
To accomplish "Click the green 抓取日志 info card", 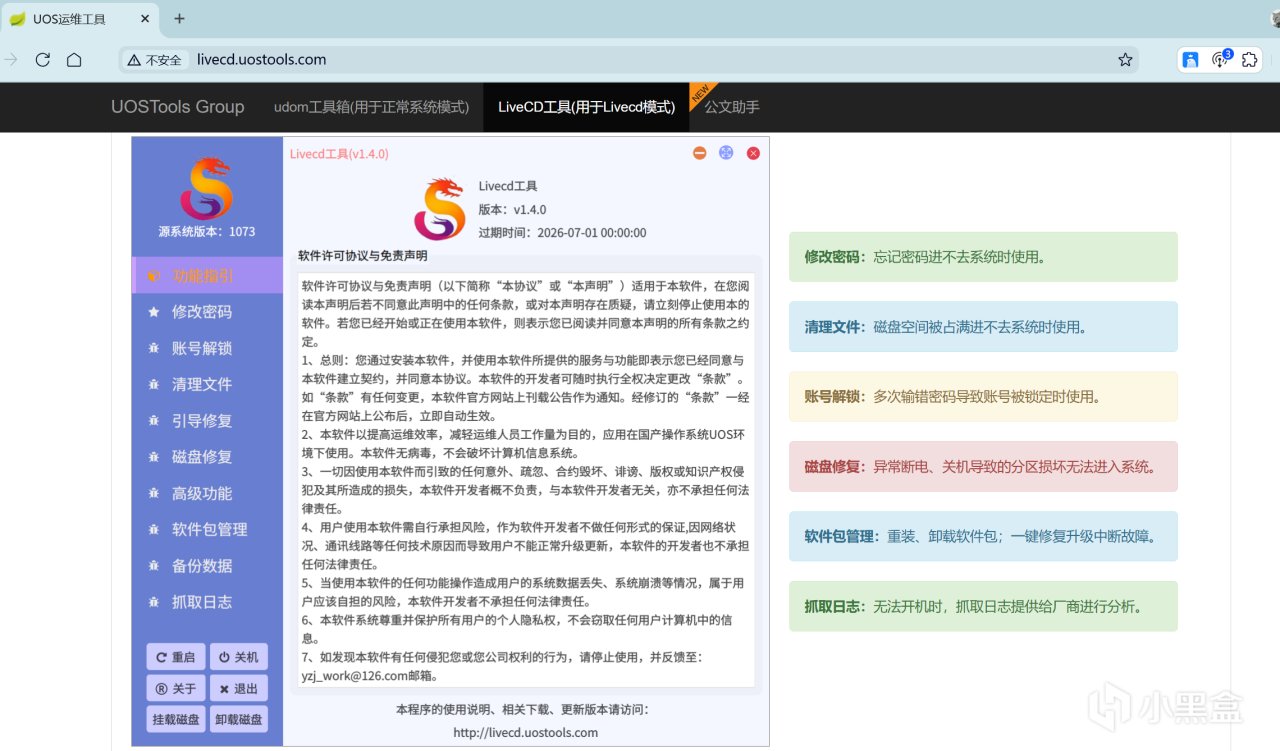I will tap(983, 606).
